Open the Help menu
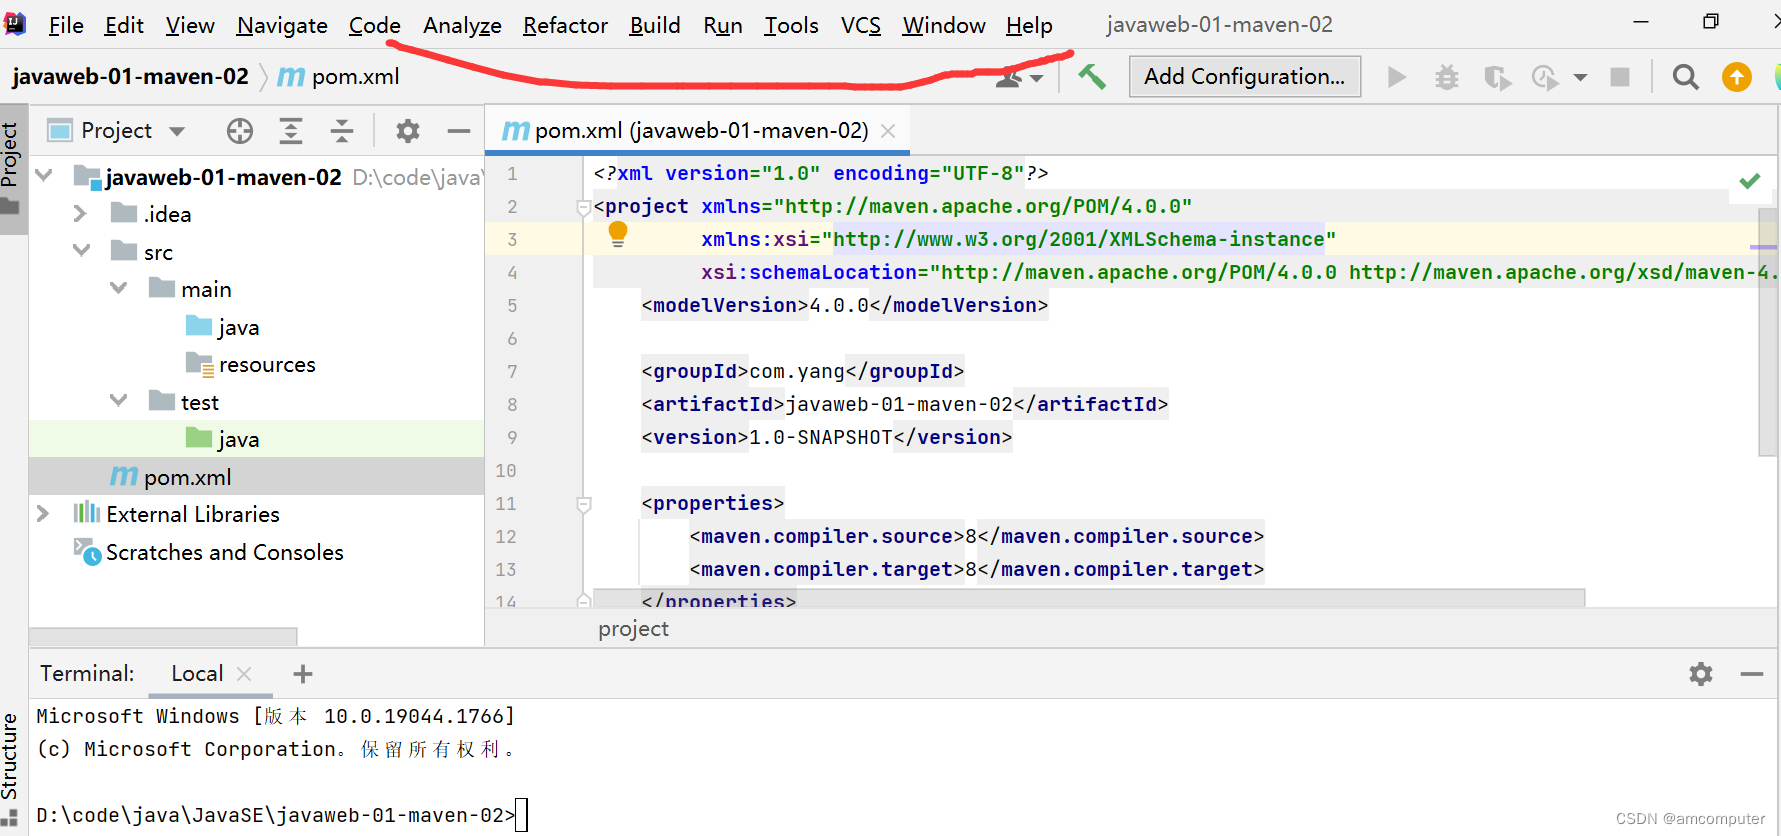Screen dimensions: 1781x836 (1029, 25)
